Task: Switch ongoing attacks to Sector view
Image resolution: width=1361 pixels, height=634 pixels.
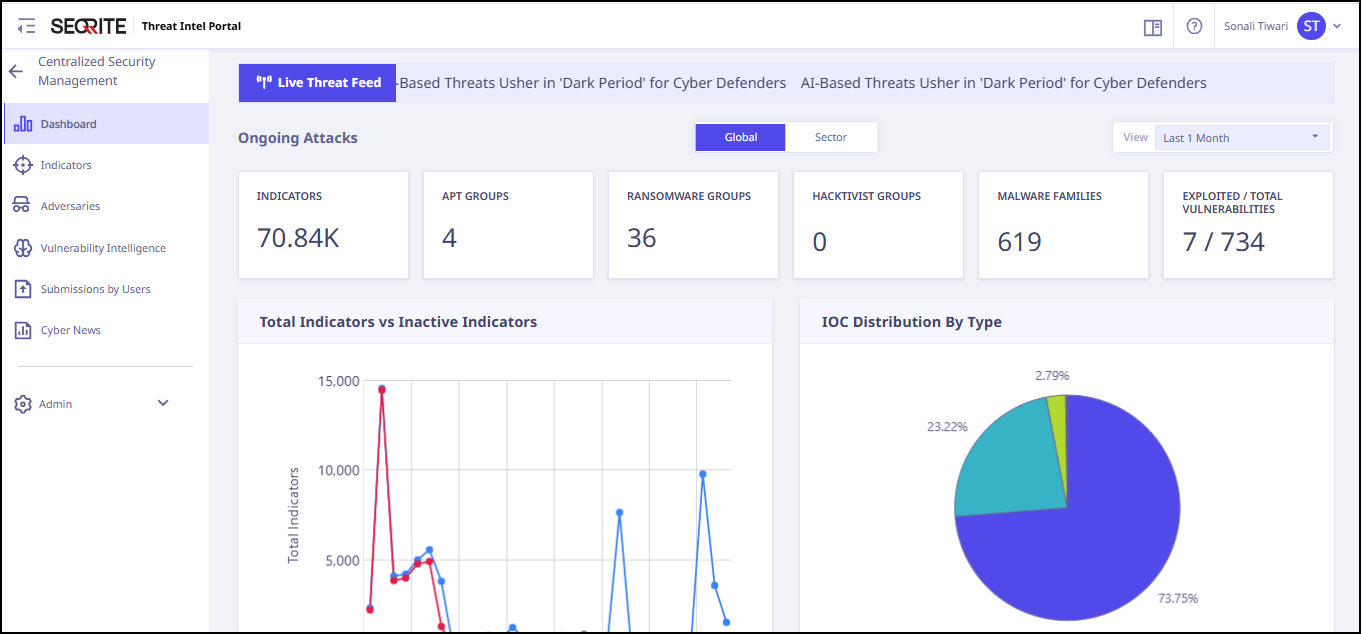Action: pyautogui.click(x=831, y=137)
